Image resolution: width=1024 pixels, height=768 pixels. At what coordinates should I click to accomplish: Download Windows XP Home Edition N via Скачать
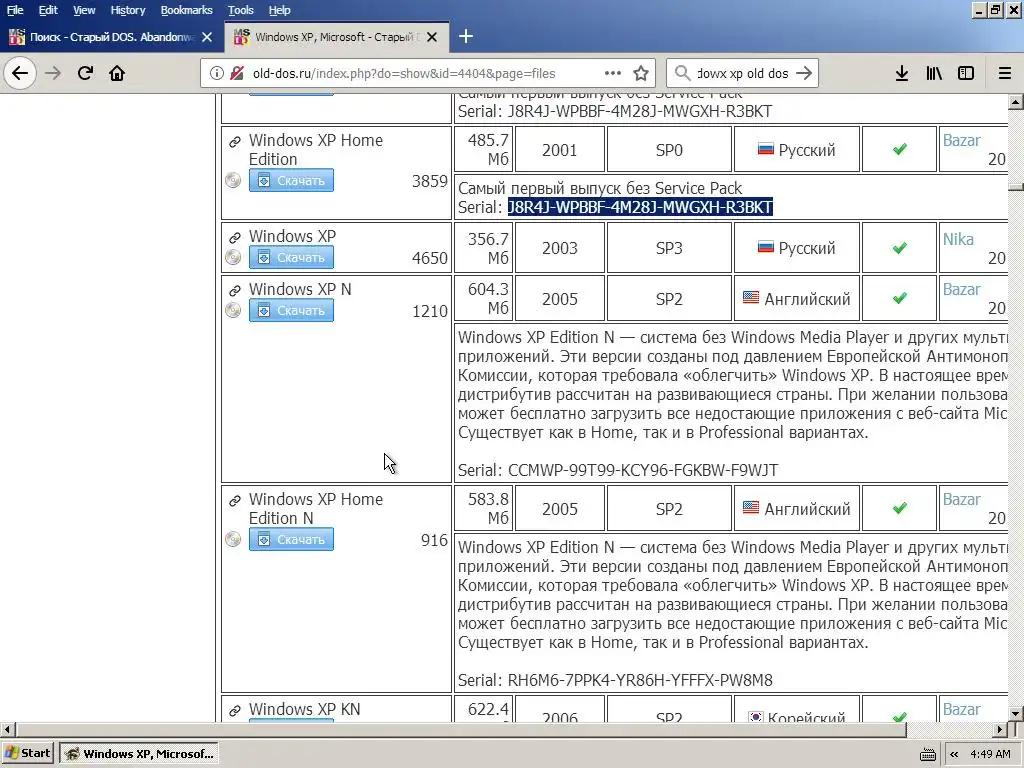coord(291,539)
